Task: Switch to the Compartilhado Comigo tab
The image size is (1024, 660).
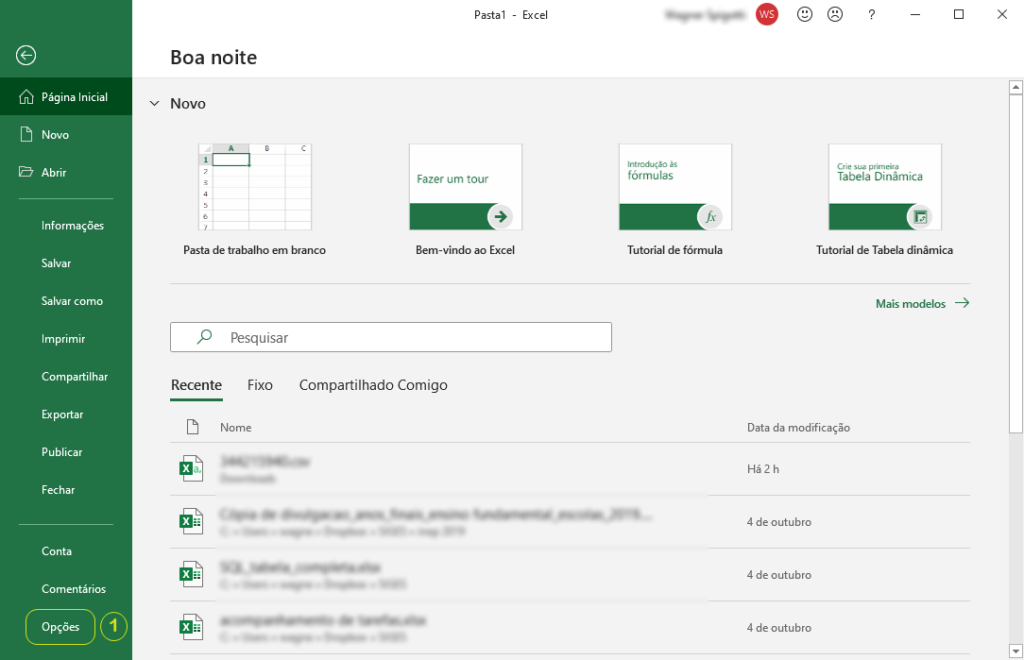Action: point(373,385)
